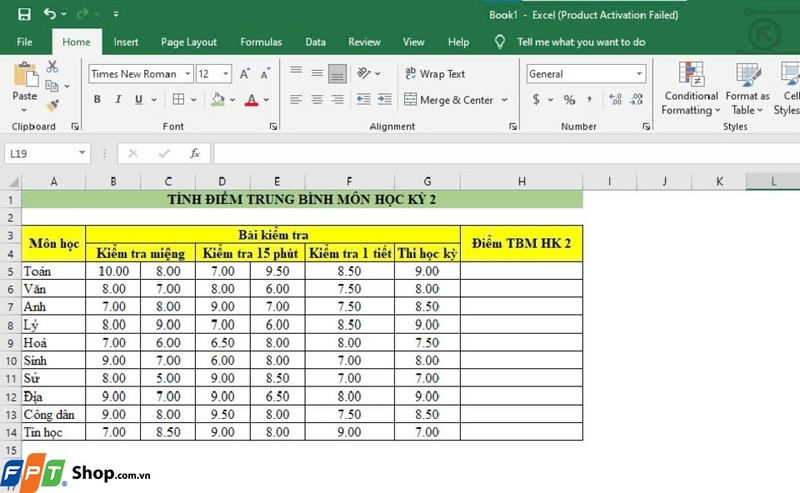Screen dimensions: 800x493
Task: Open the Times New Roman font dropdown
Action: click(185, 74)
